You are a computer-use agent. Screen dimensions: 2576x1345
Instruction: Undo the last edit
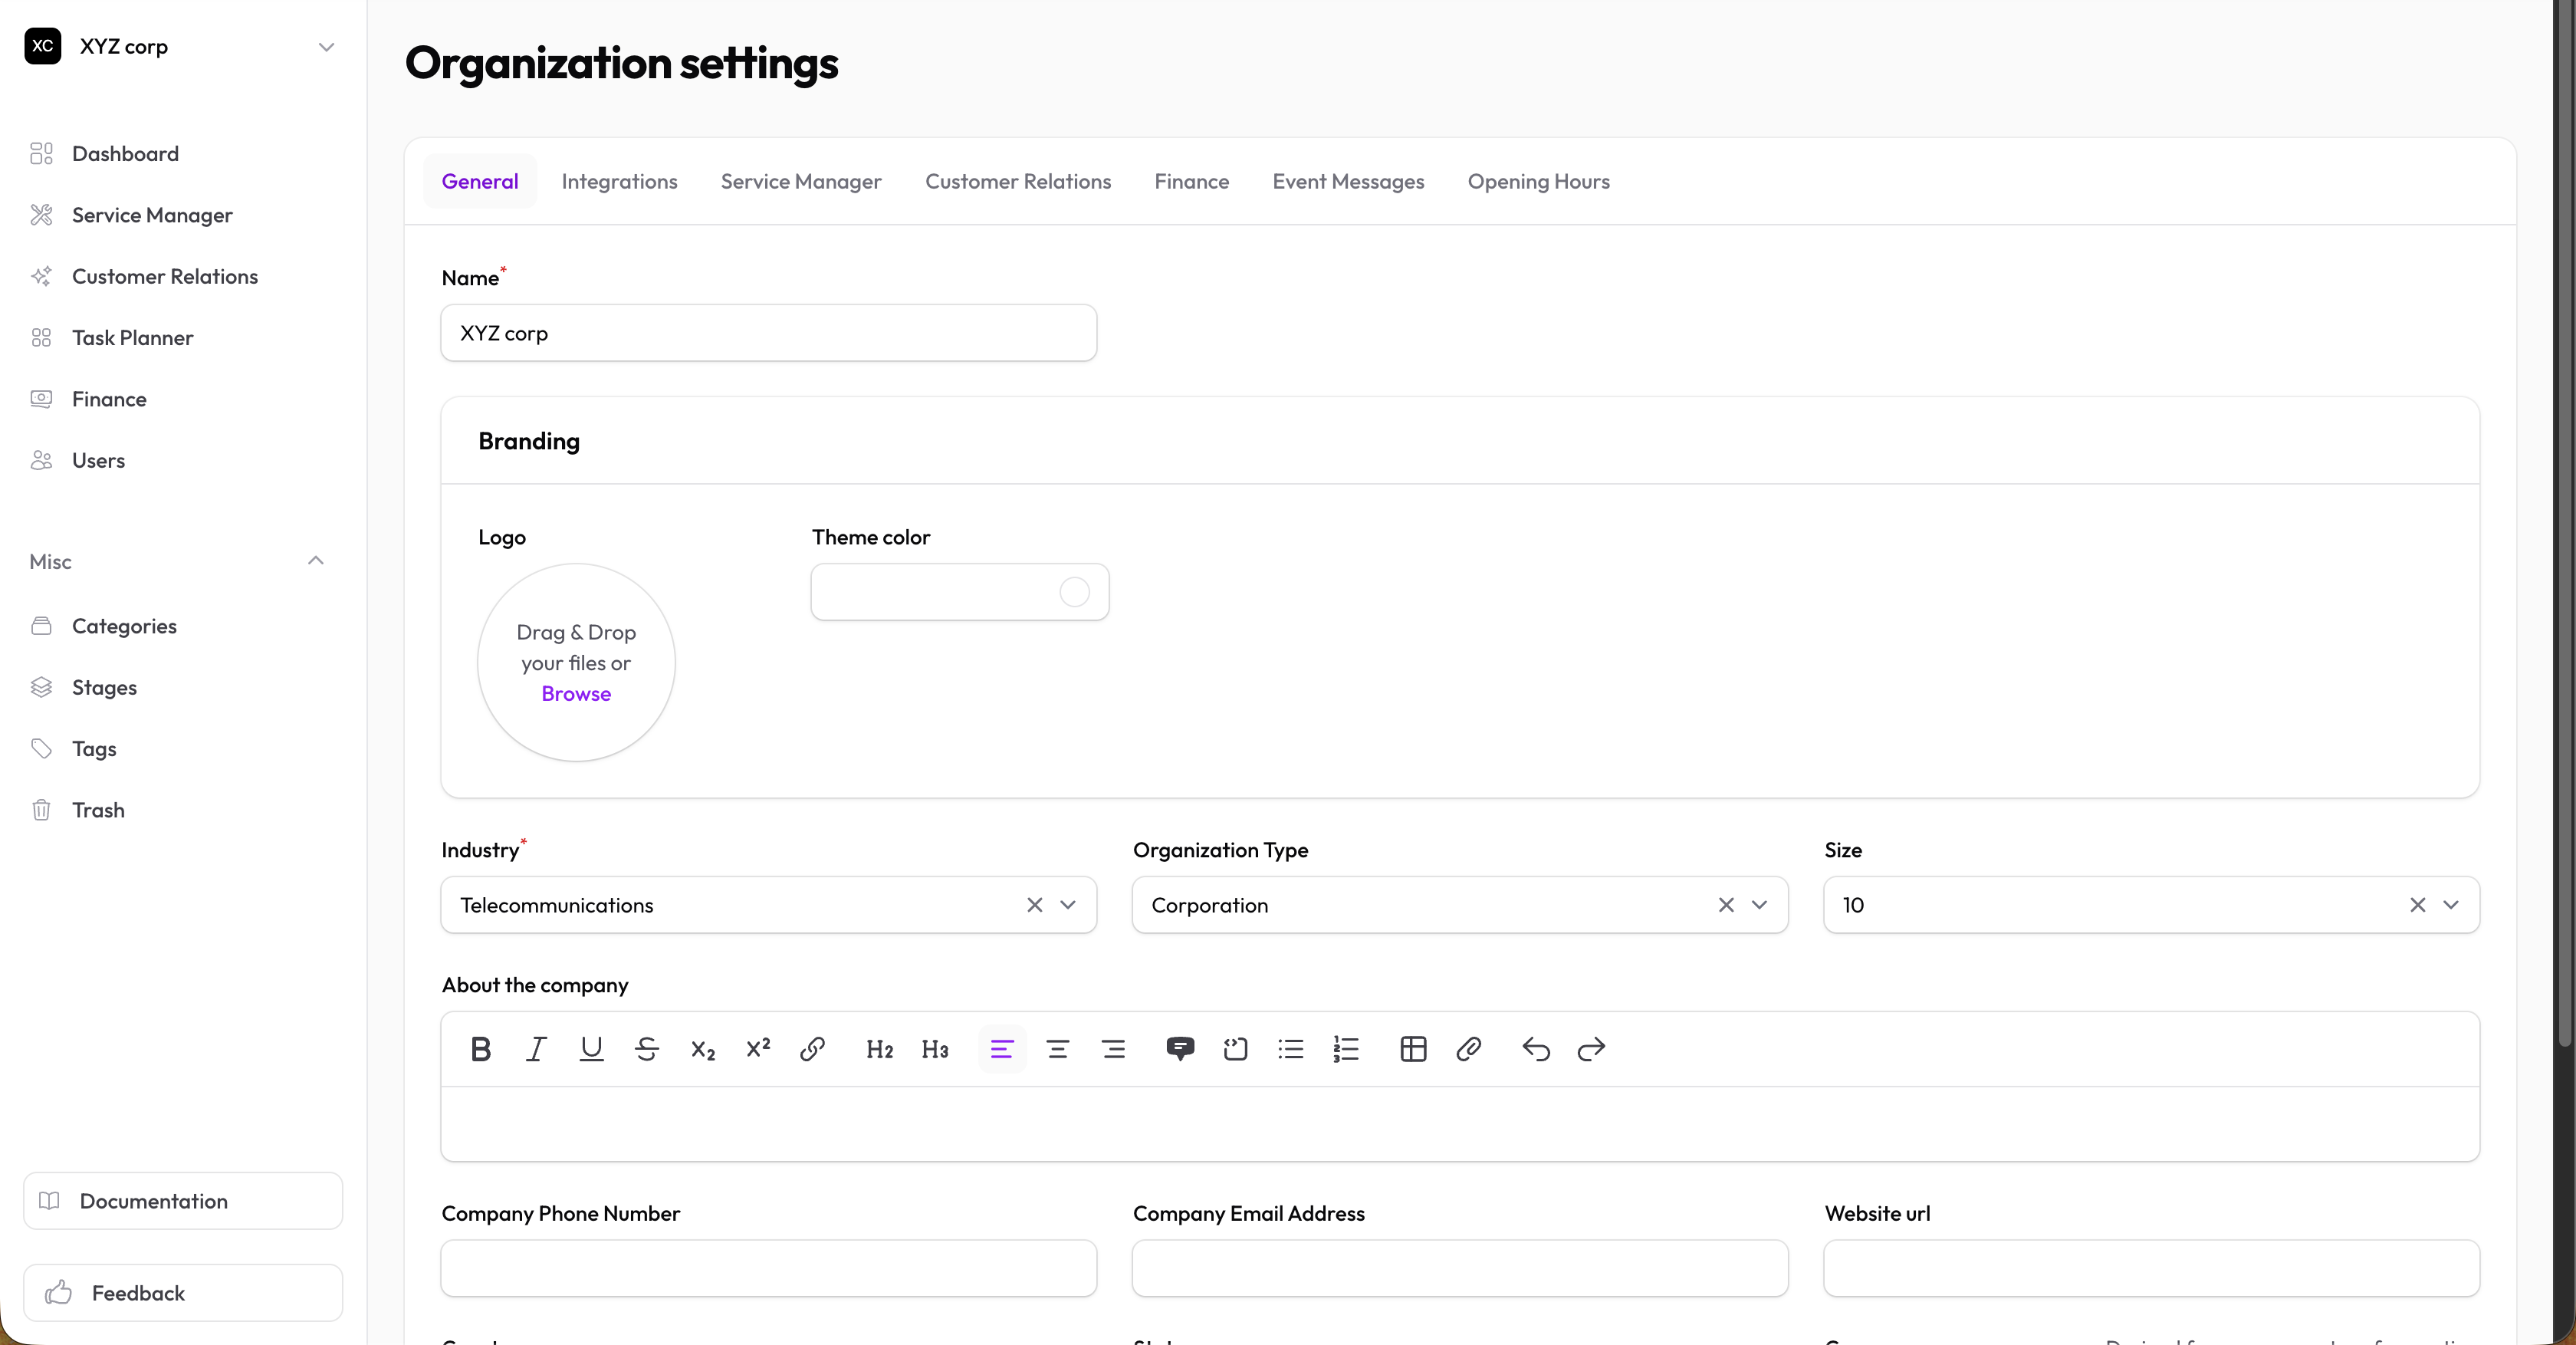point(1536,1049)
